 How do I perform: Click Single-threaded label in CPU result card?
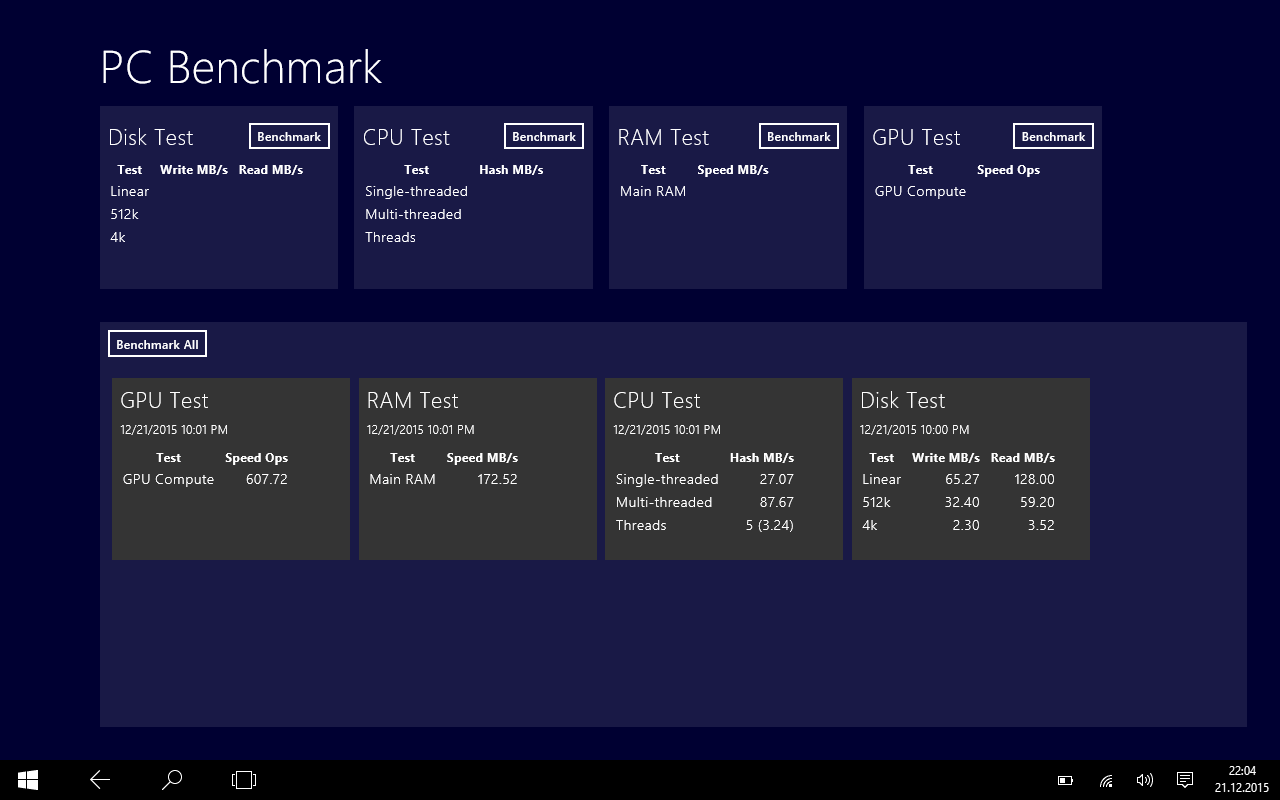tap(667, 480)
